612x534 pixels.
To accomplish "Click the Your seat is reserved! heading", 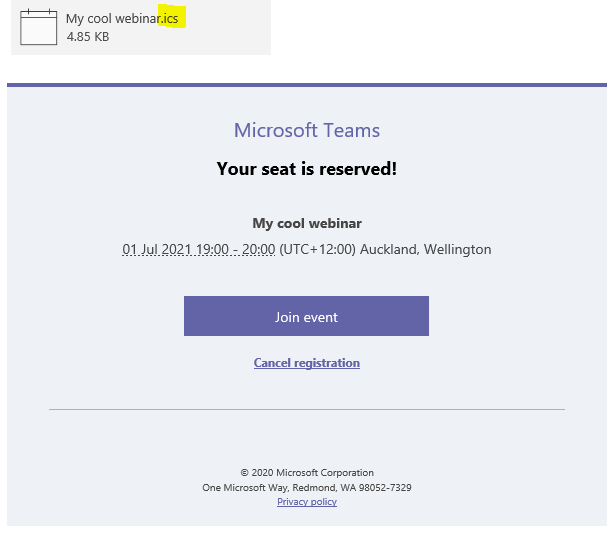I will pos(307,169).
